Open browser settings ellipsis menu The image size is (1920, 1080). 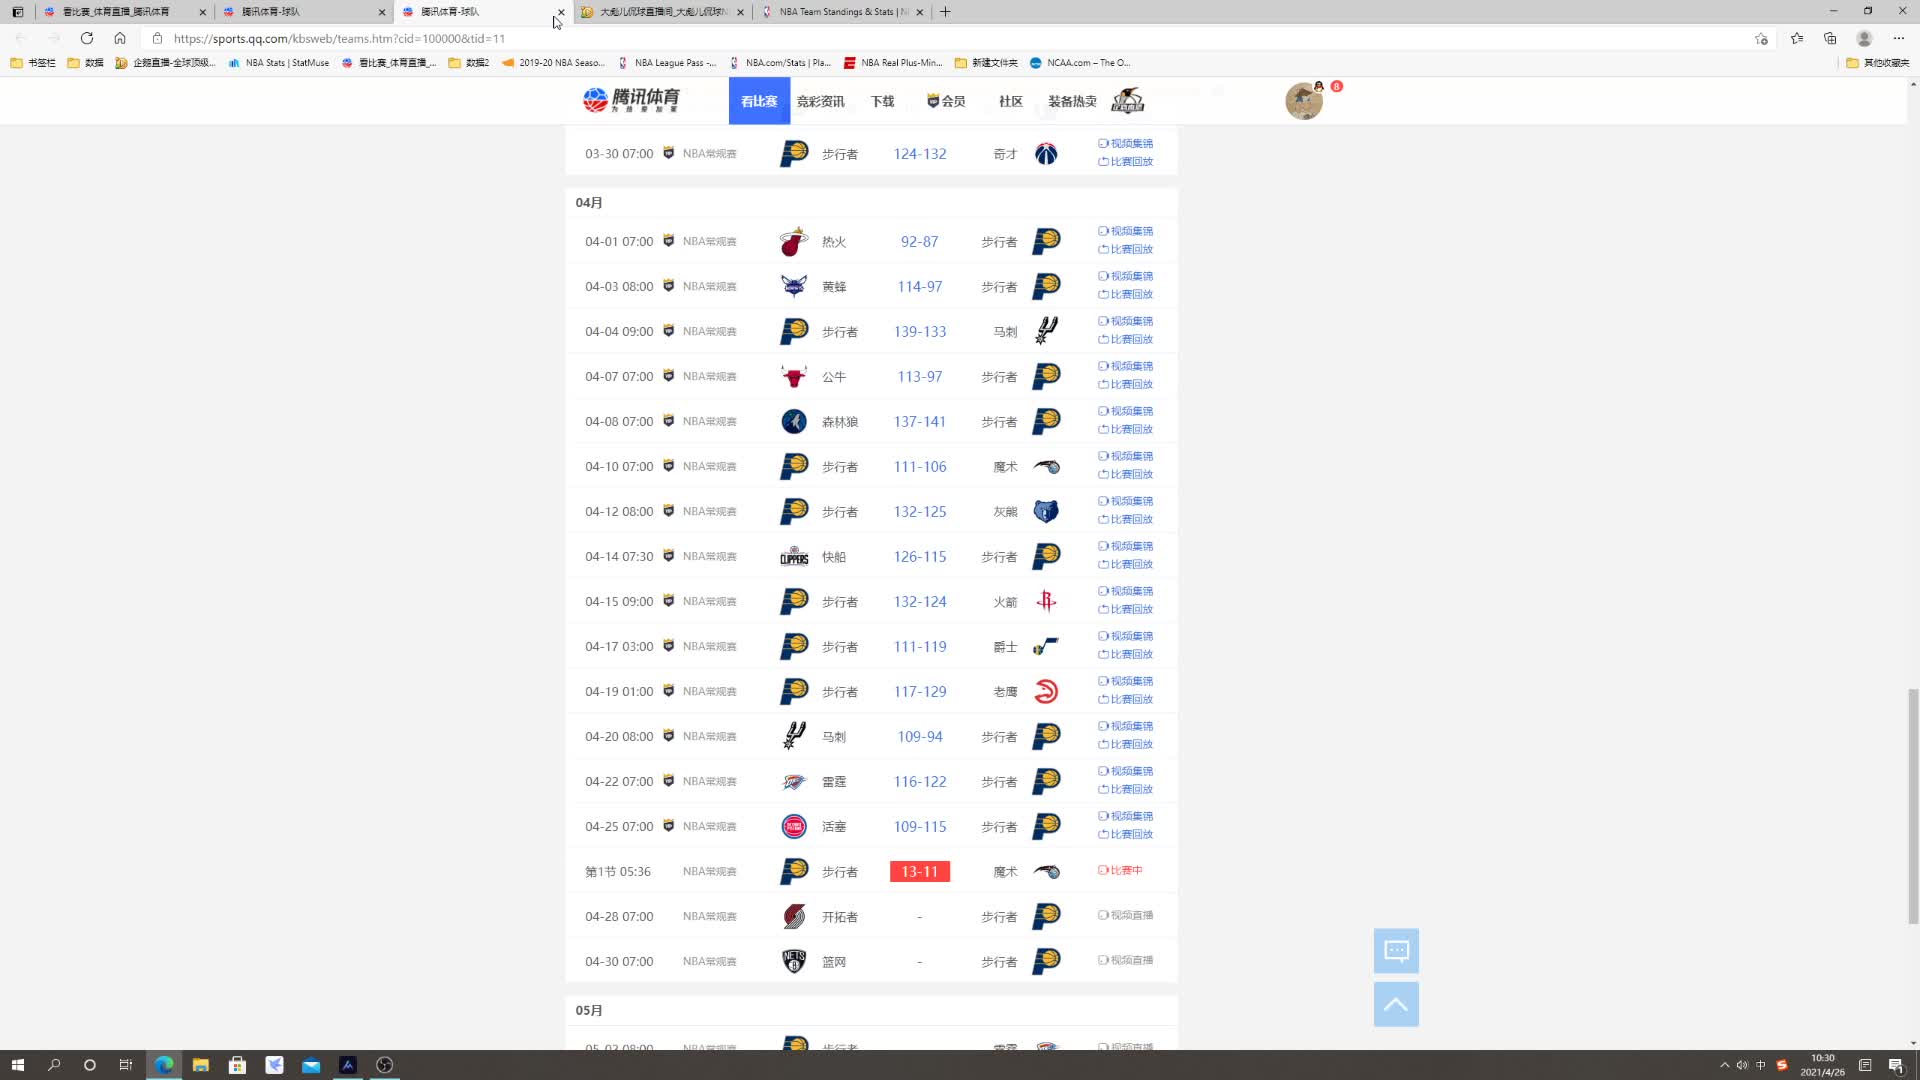point(1898,38)
